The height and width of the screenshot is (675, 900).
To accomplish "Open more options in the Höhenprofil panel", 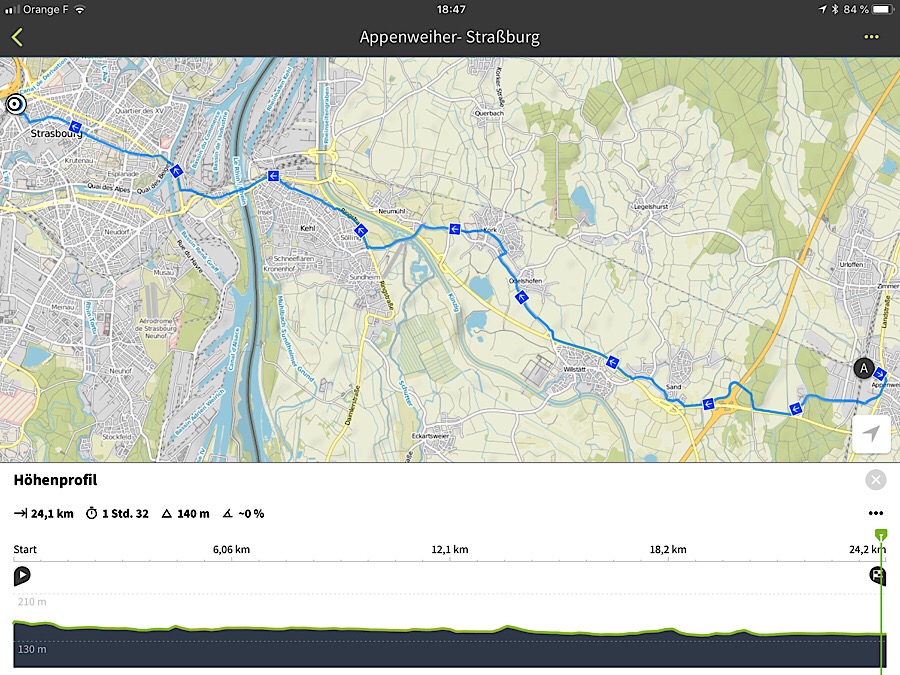I will [876, 514].
